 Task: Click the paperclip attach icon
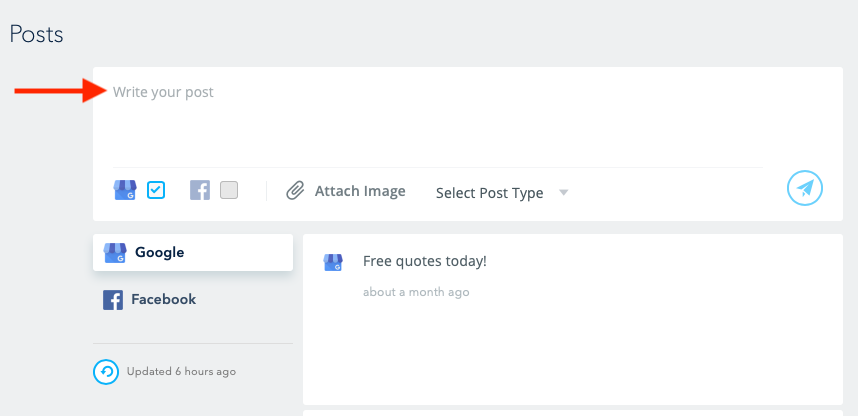(295, 191)
